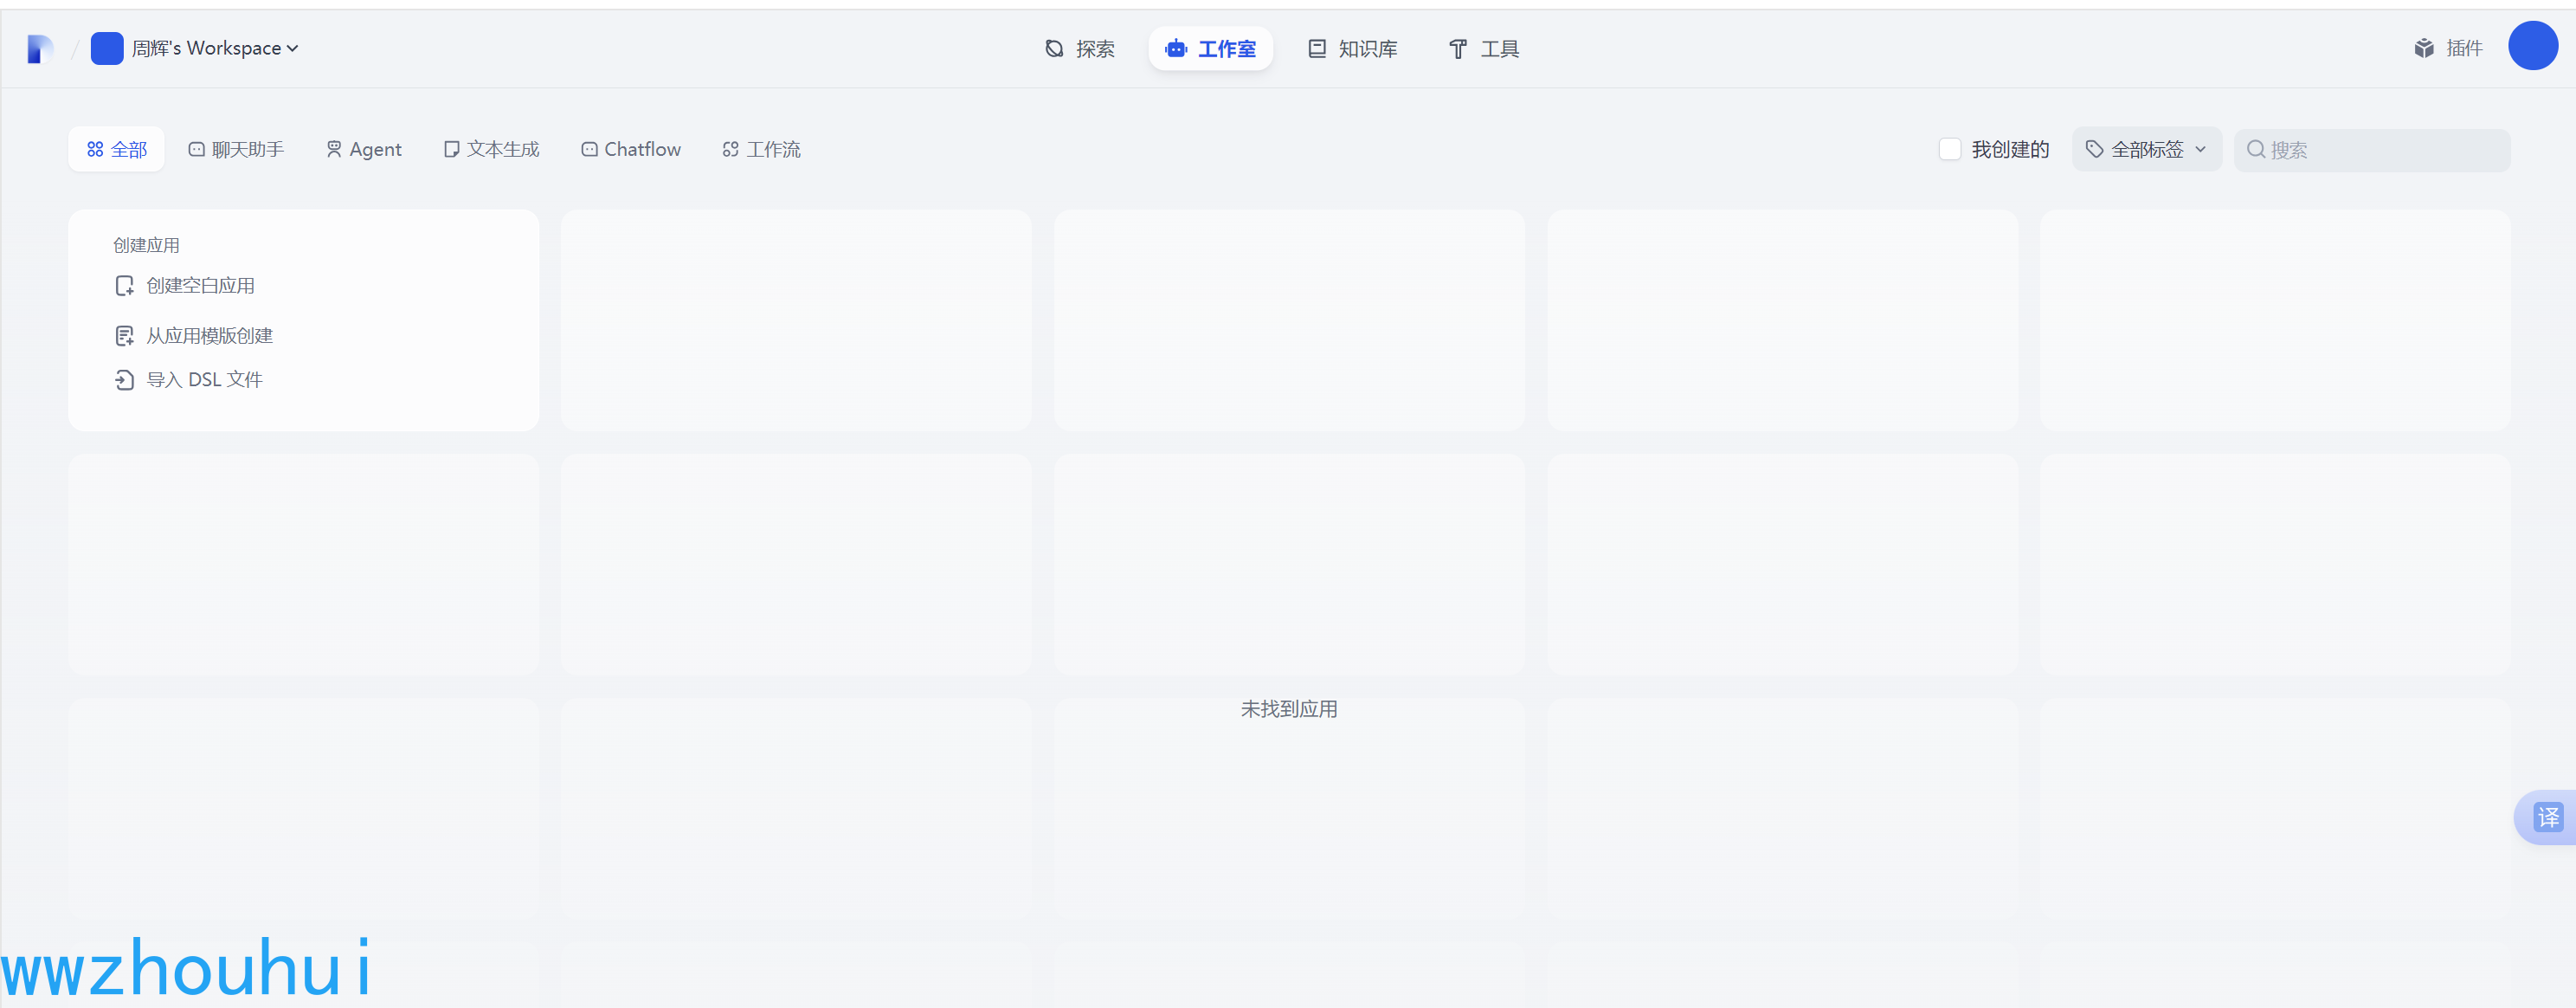Select the 工作室 top navigation item
Screen dimensions: 2576x1008
1210,49
